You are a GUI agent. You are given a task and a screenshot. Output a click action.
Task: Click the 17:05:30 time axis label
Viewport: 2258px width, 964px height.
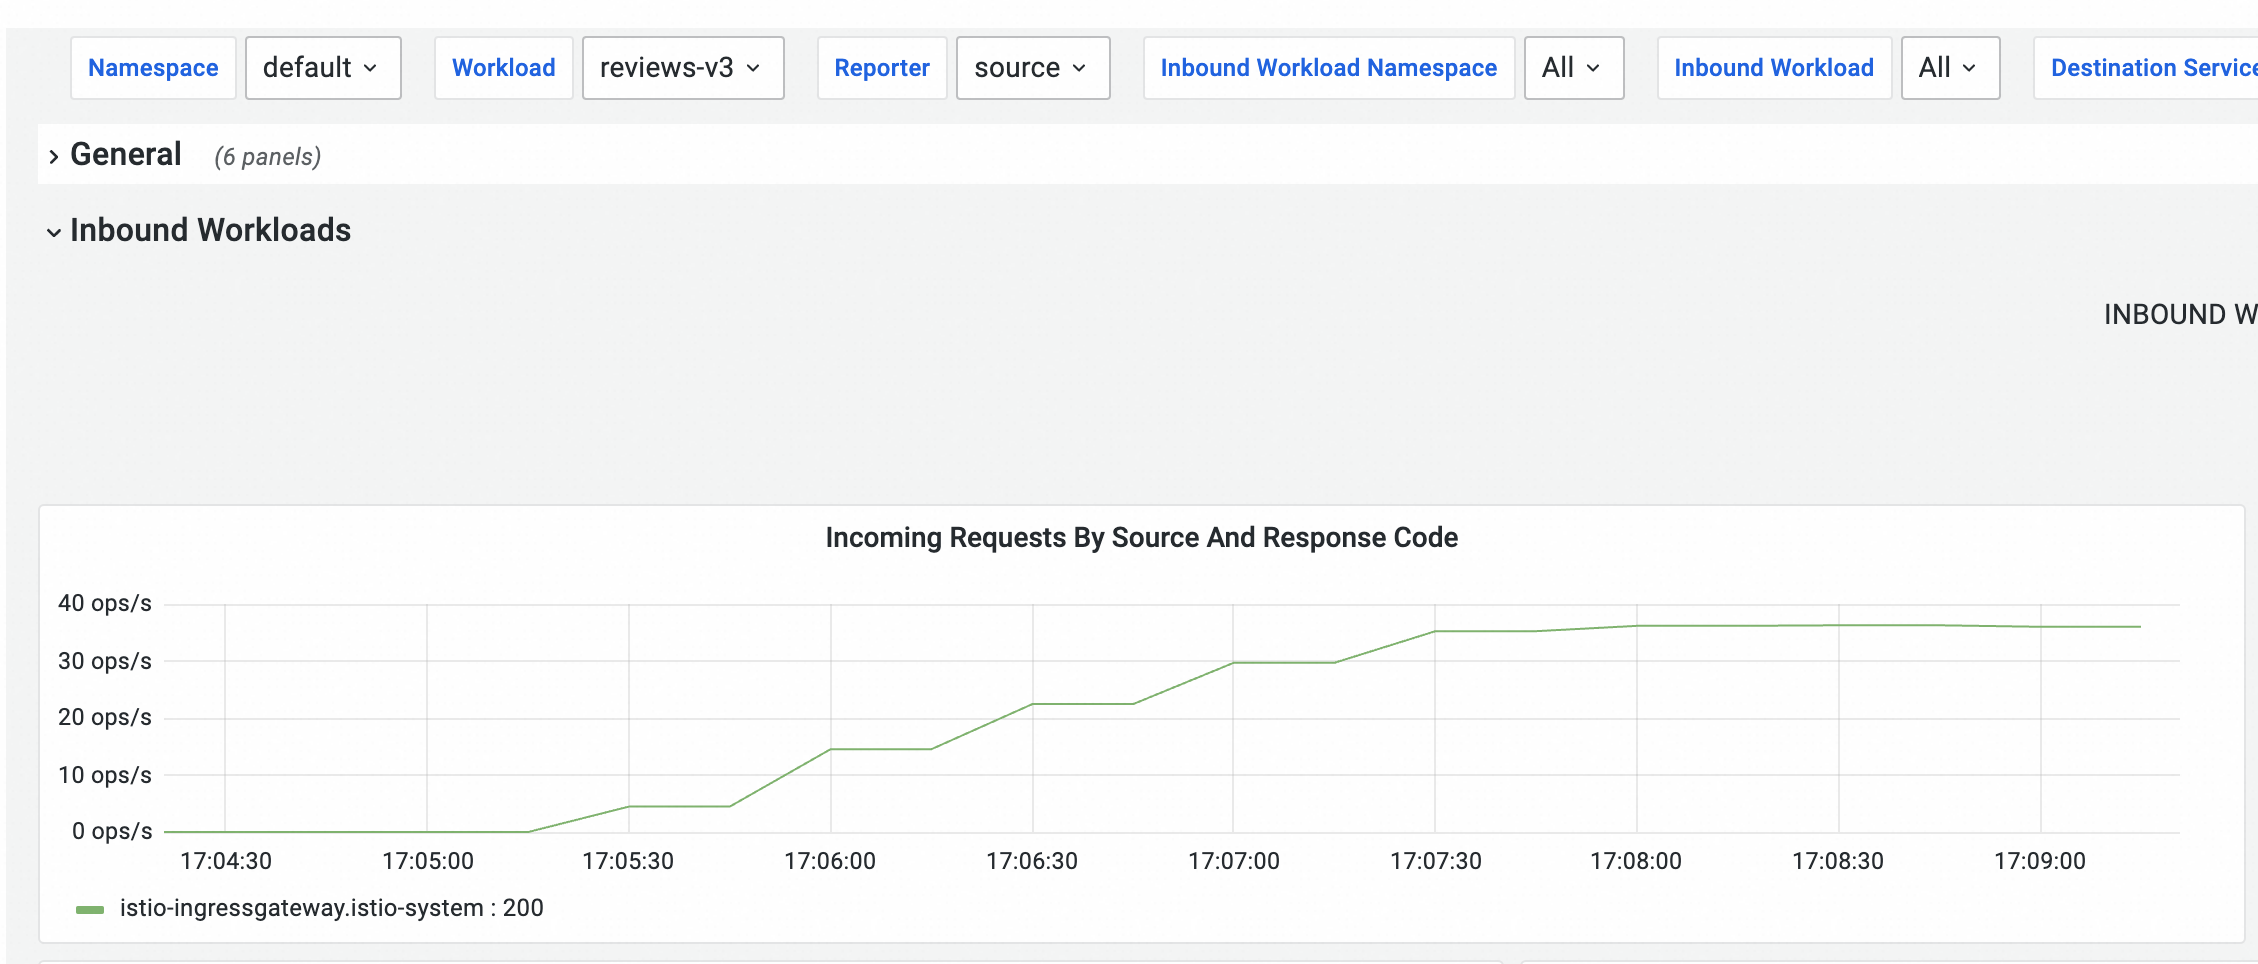pos(628,861)
